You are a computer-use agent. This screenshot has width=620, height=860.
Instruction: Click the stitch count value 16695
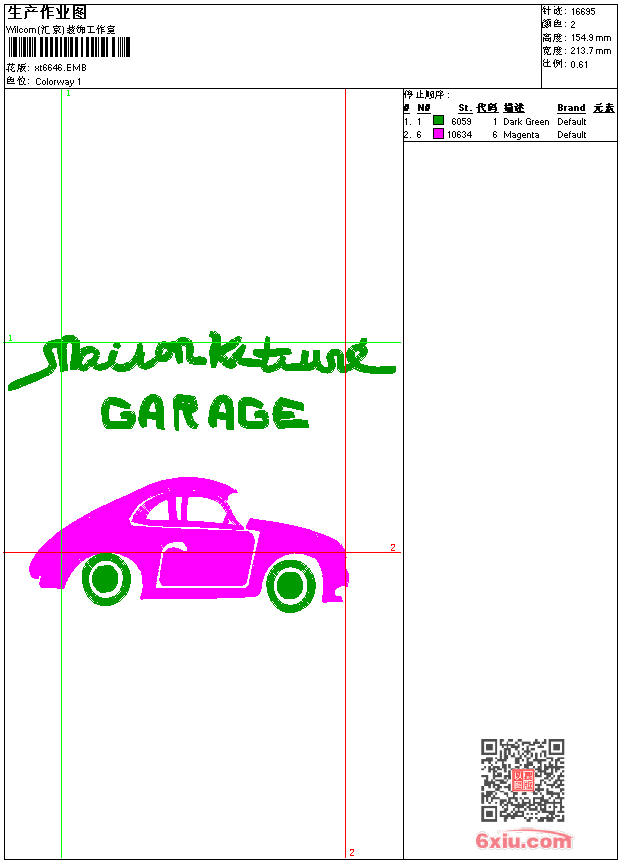pos(583,12)
